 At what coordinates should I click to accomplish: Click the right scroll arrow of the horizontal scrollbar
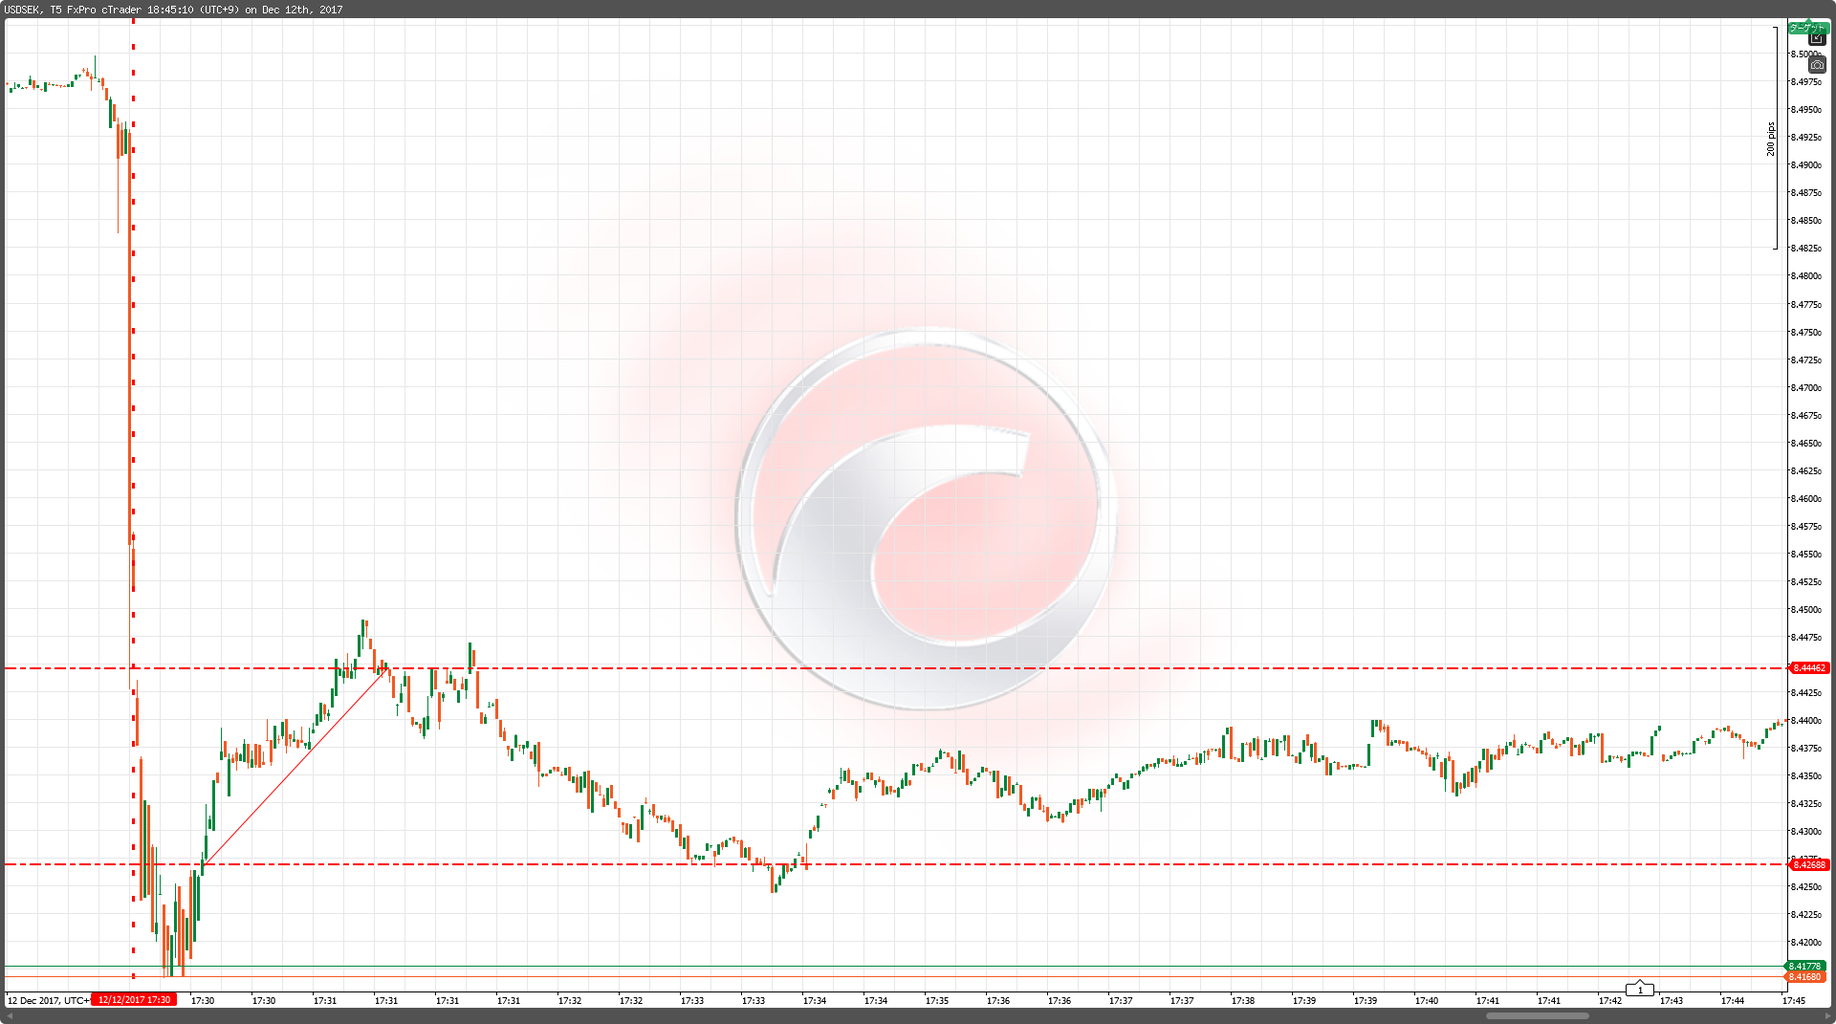pyautogui.click(x=1828, y=1016)
